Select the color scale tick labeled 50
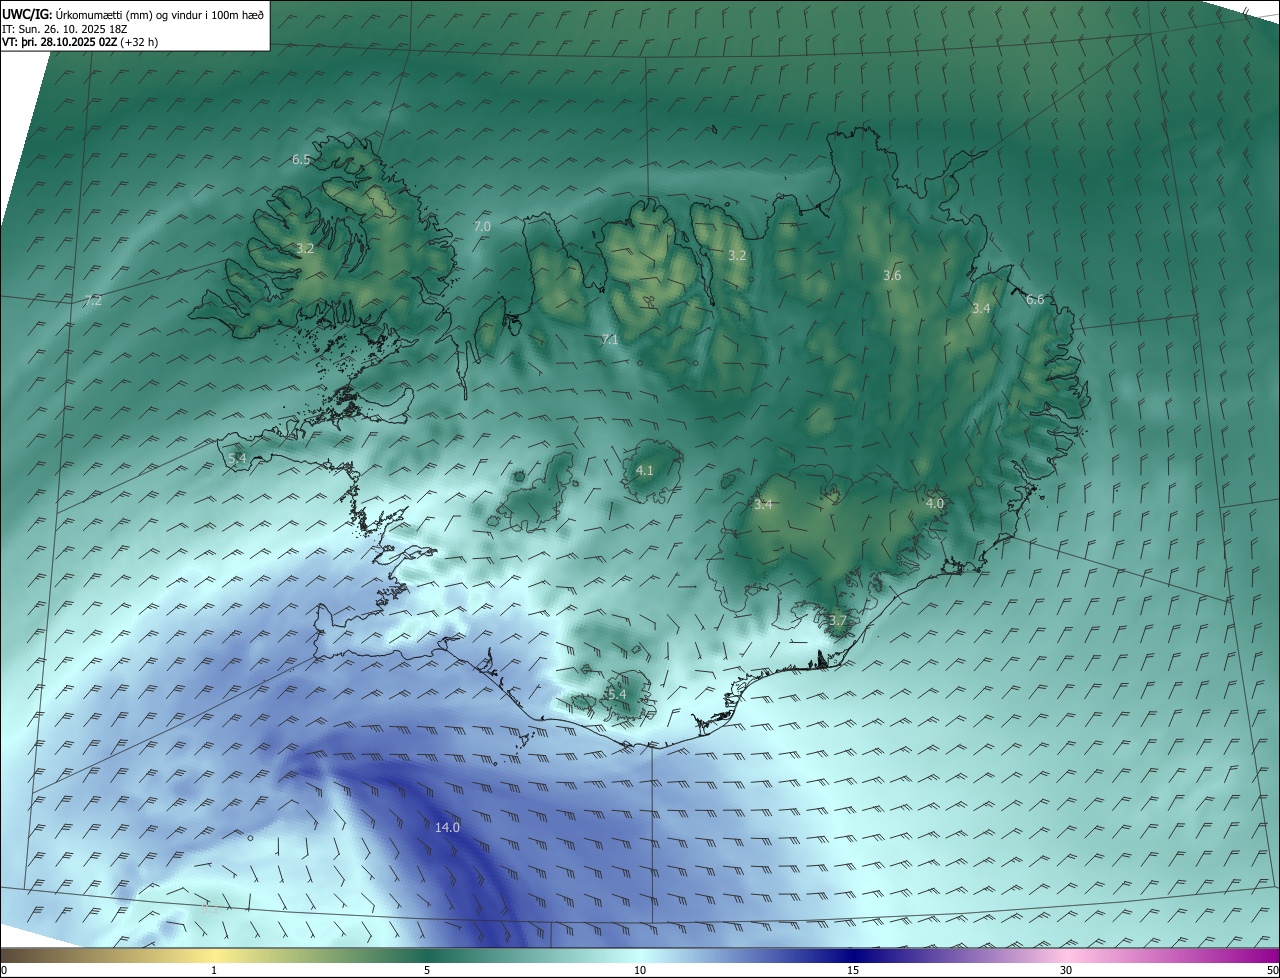The image size is (1280, 978). point(1272,970)
